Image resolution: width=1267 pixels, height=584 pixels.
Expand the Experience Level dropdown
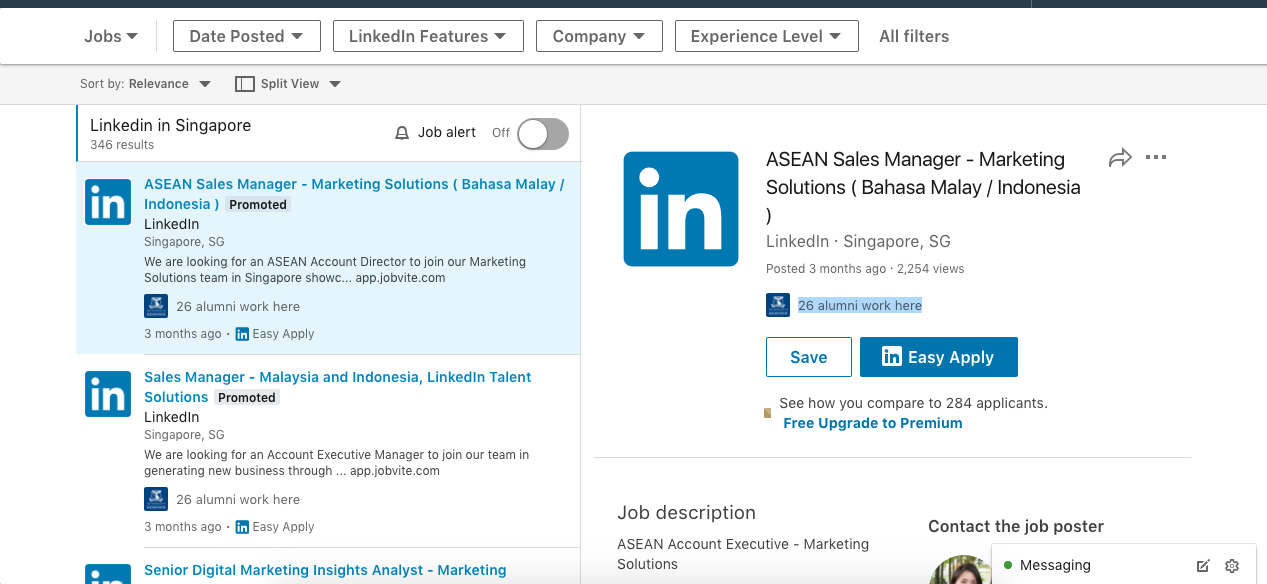[x=767, y=36]
